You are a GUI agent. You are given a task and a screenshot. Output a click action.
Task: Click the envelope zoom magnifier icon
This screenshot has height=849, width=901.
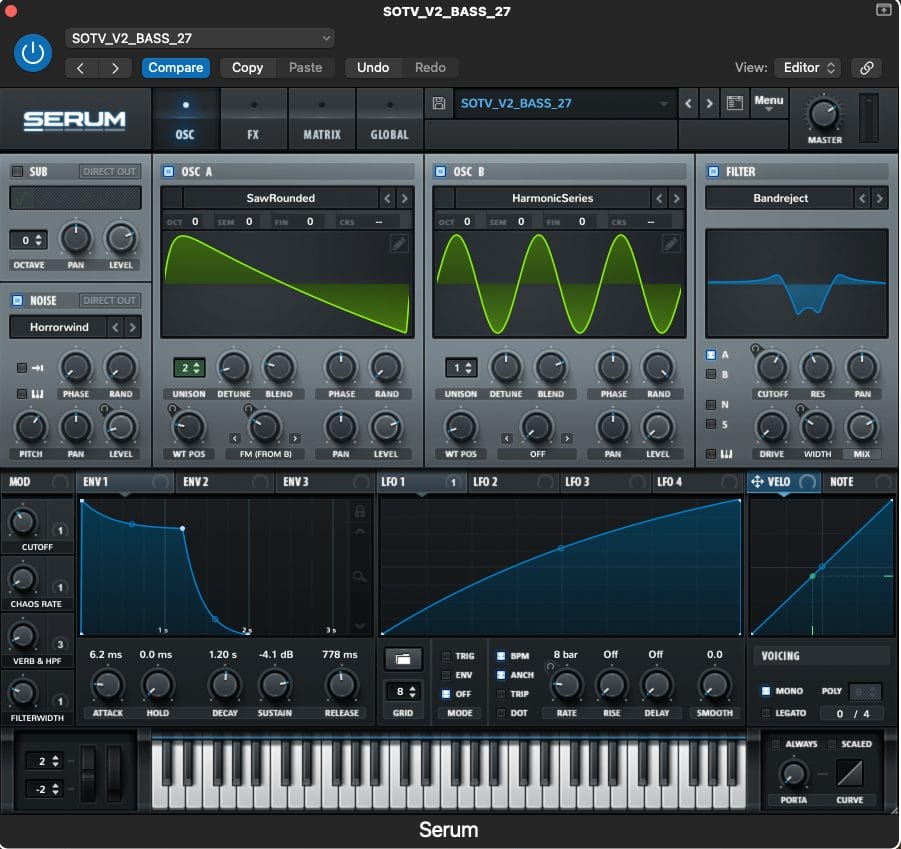click(x=360, y=576)
